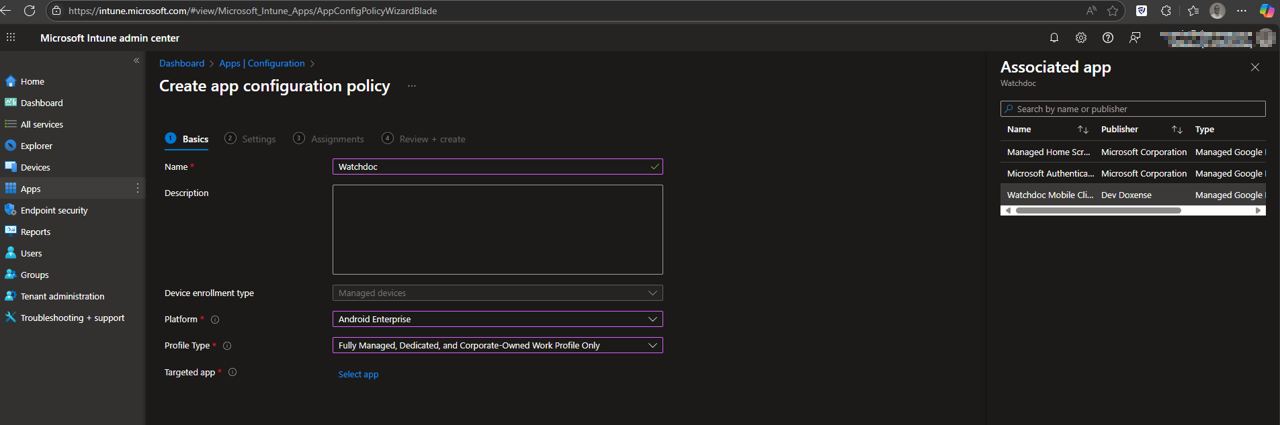This screenshot has height=425, width=1280.
Task: Click scrollbar right arrow in app list
Action: (x=1259, y=211)
